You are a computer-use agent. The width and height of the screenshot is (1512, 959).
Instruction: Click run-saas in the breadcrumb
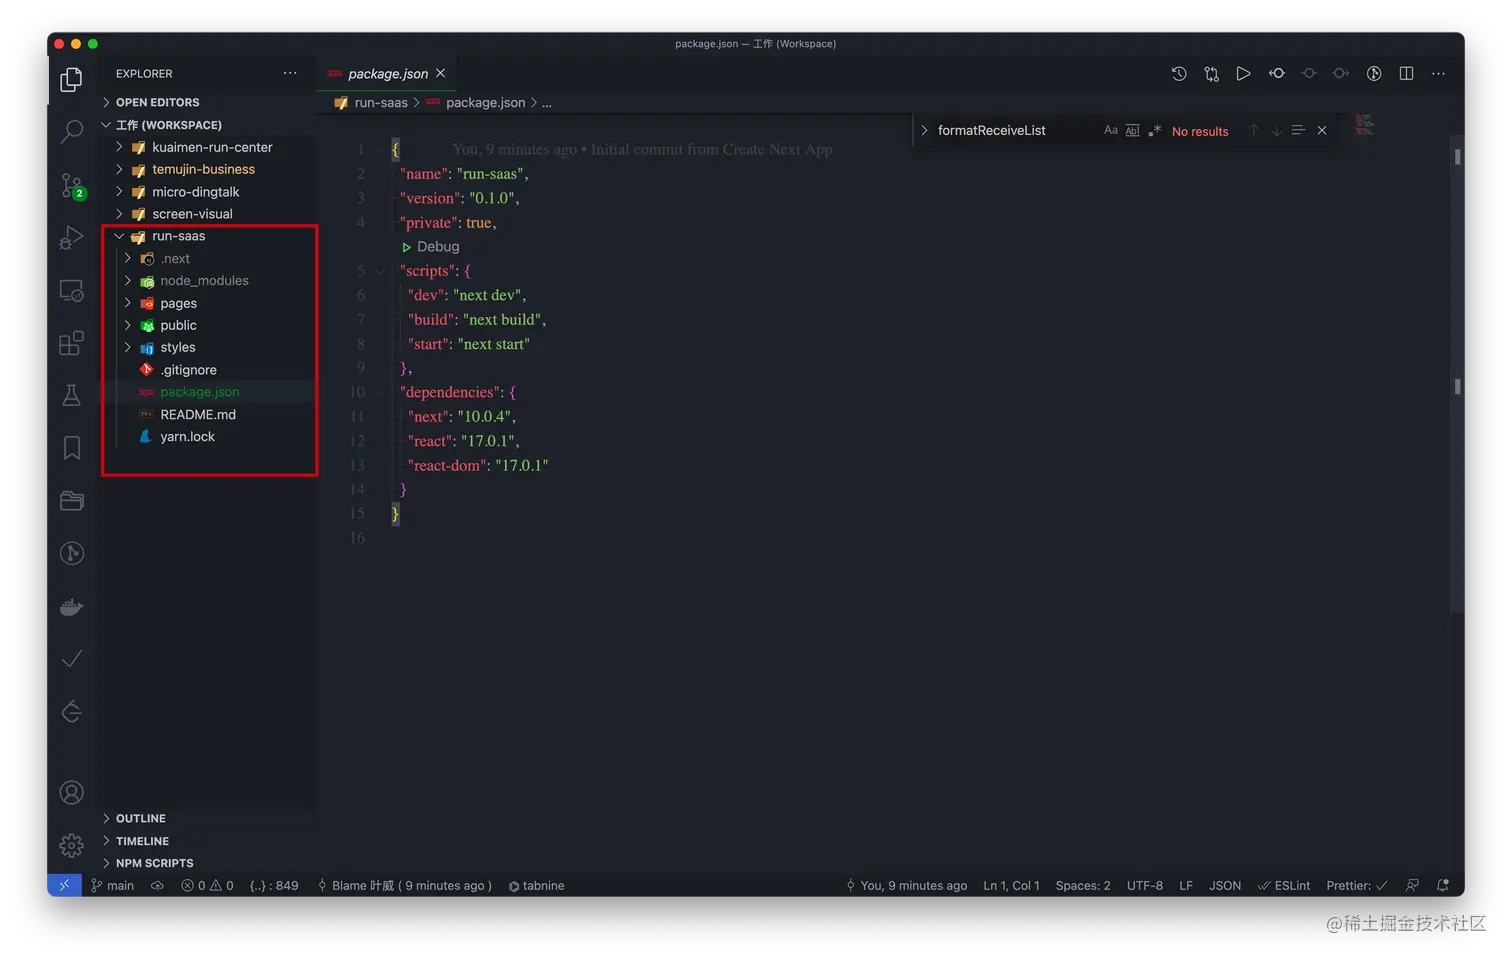pyautogui.click(x=381, y=102)
